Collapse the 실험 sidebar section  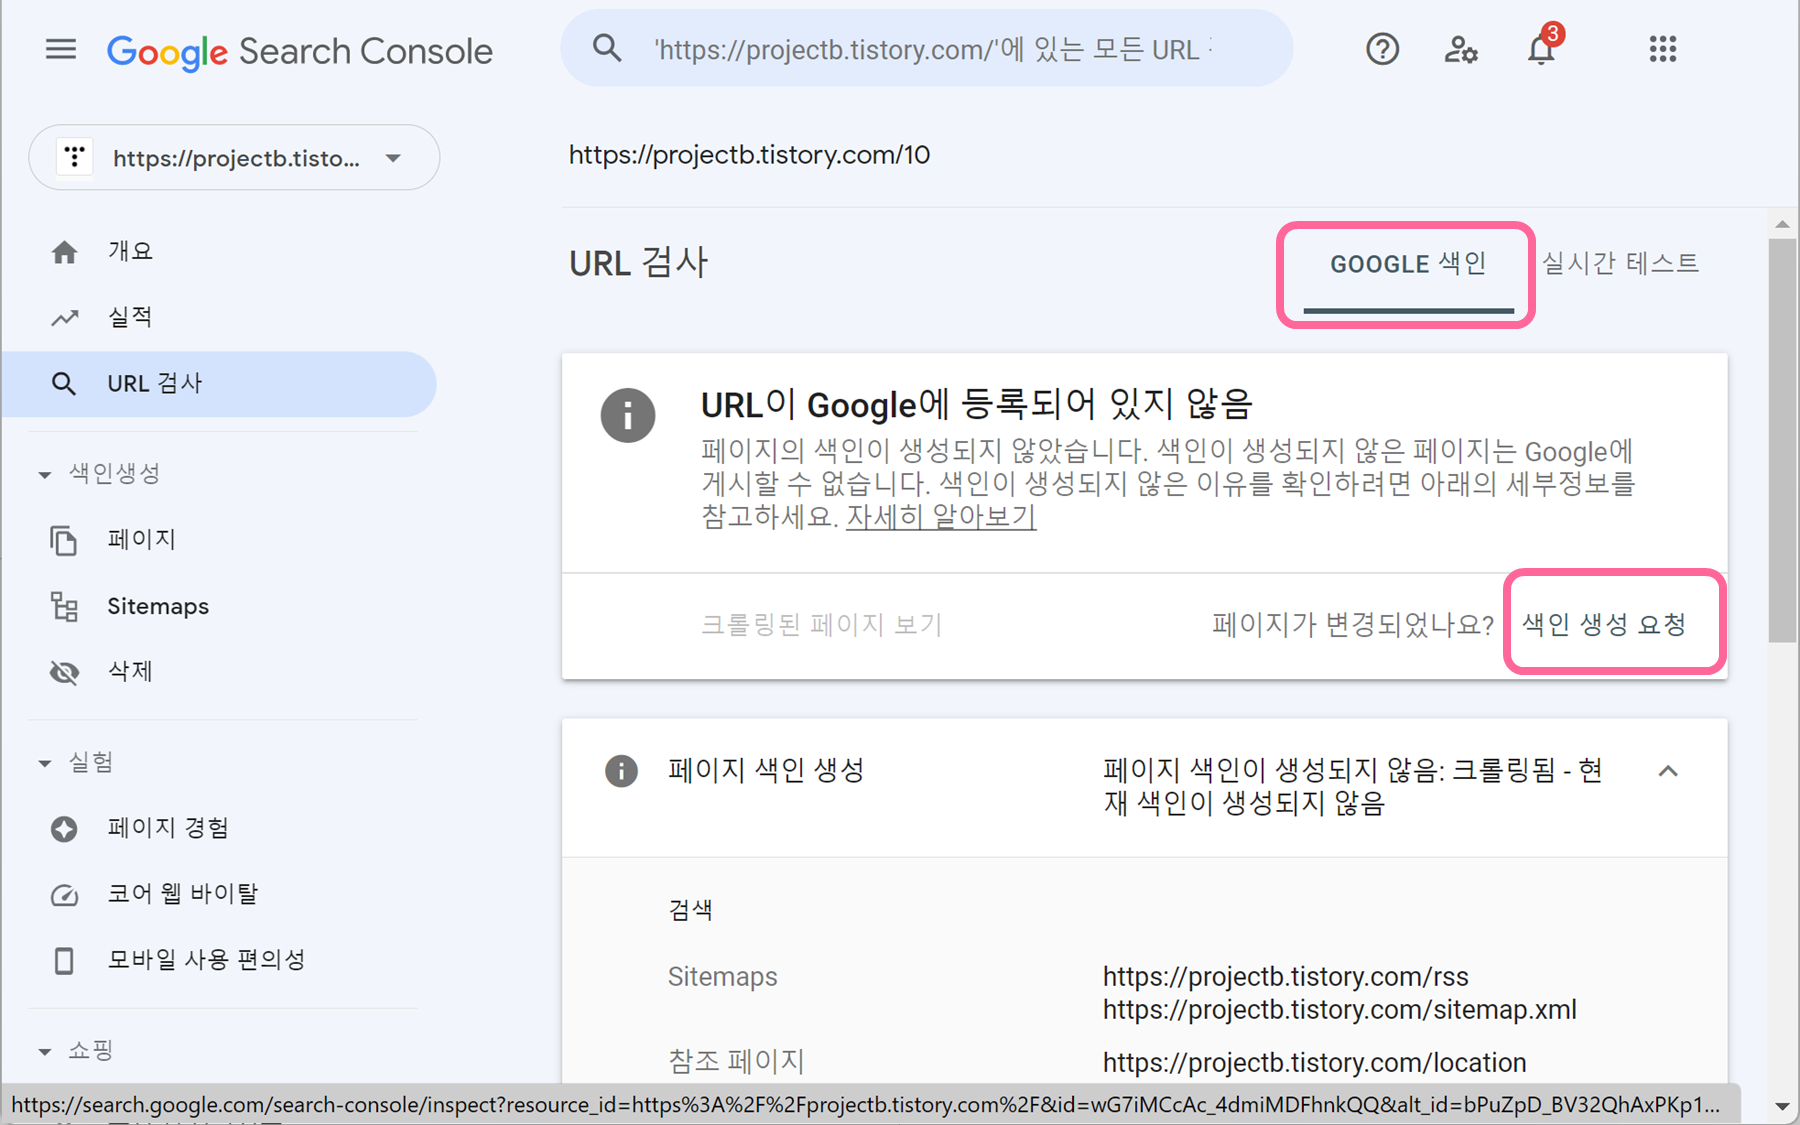[45, 763]
